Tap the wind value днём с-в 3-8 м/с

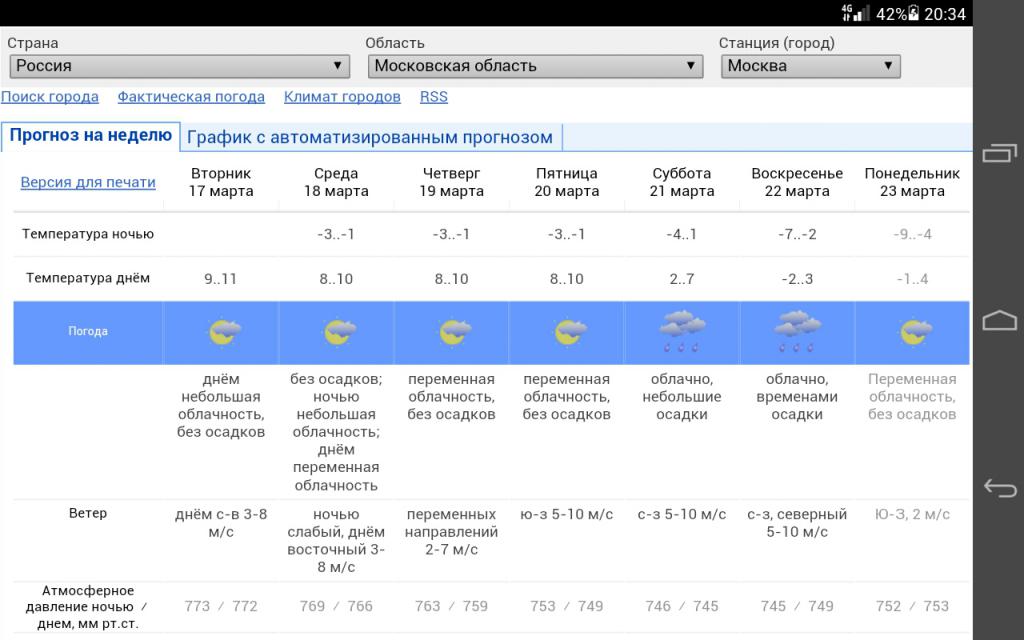221,523
